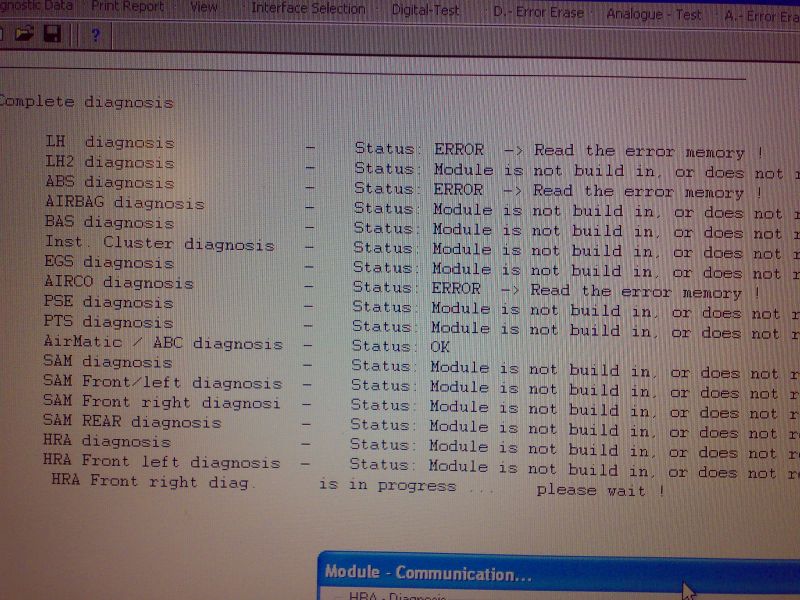Click the LH diagnosis ERROR status line

400,148
